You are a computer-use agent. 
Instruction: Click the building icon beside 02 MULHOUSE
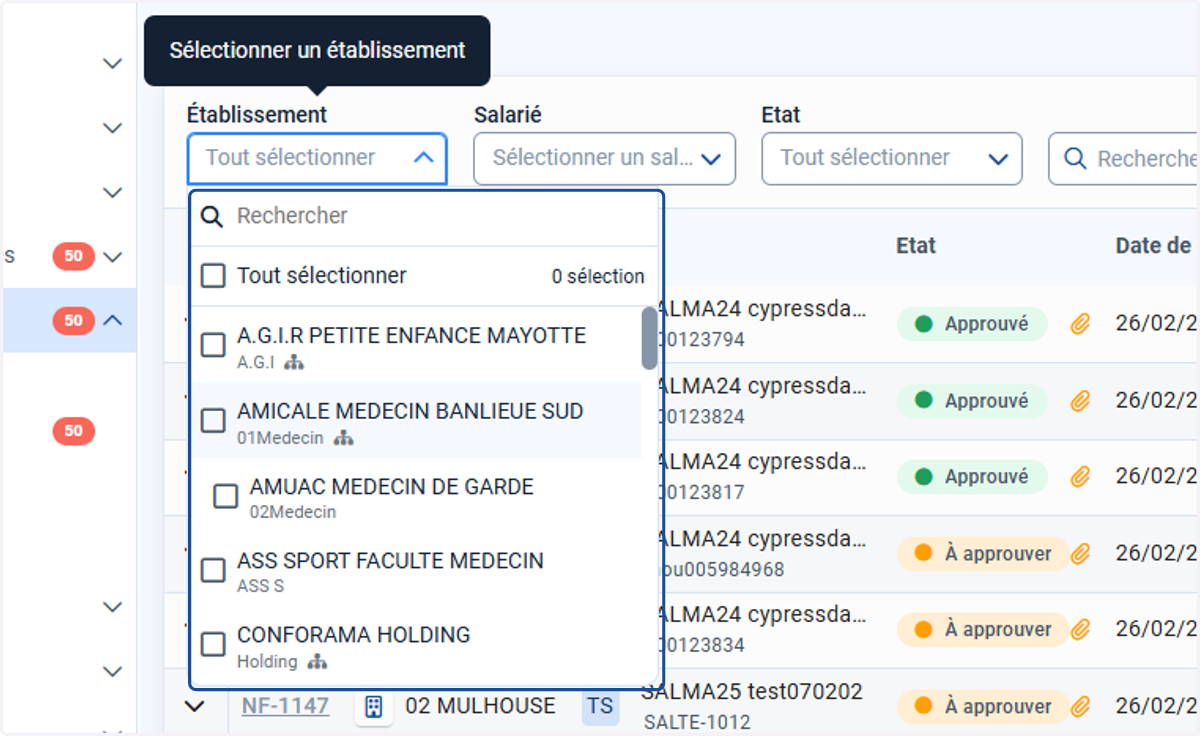(x=373, y=707)
